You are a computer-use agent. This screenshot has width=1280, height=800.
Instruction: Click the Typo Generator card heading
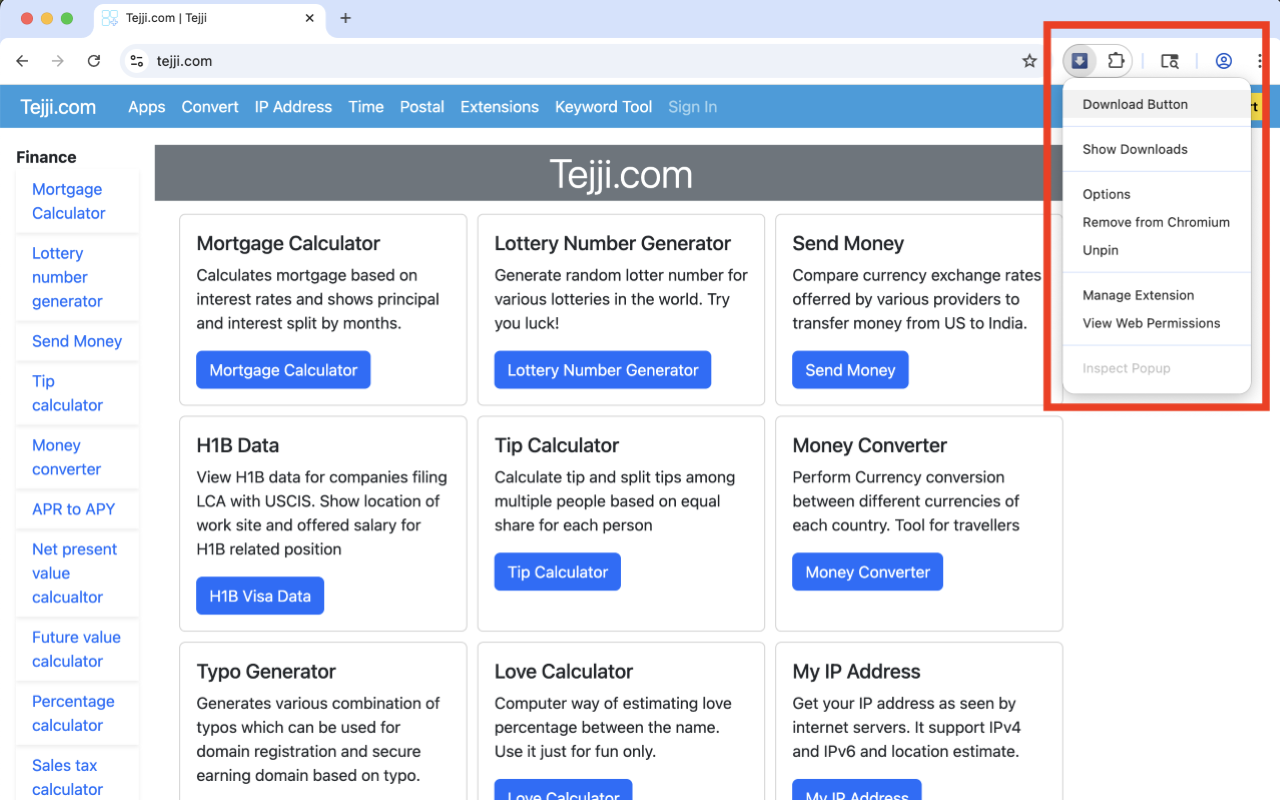(x=266, y=671)
